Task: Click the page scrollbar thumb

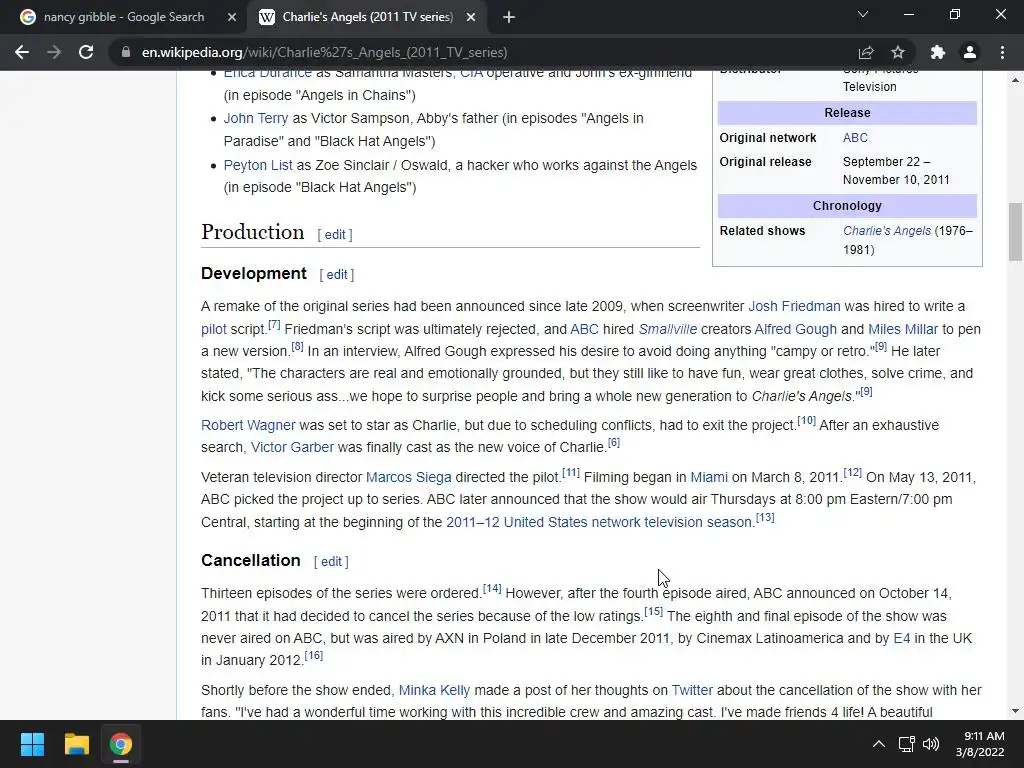Action: pos(1015,232)
